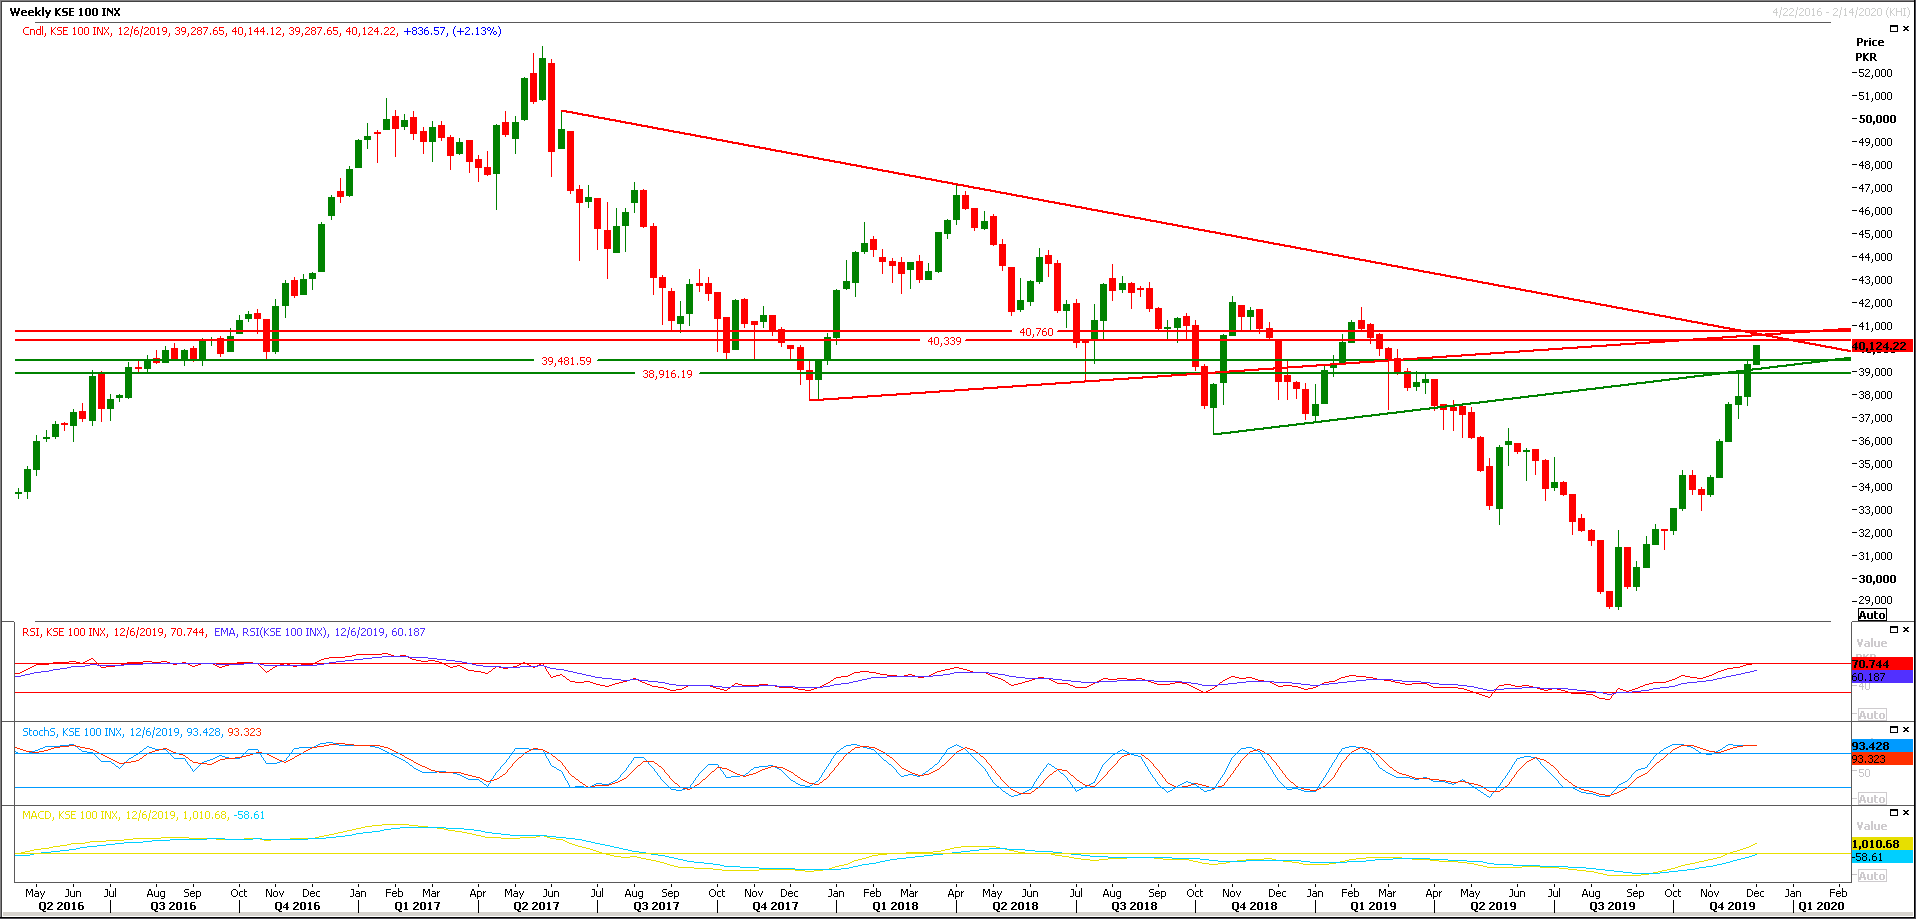Click the (+2.13%) percent change value

(x=477, y=31)
